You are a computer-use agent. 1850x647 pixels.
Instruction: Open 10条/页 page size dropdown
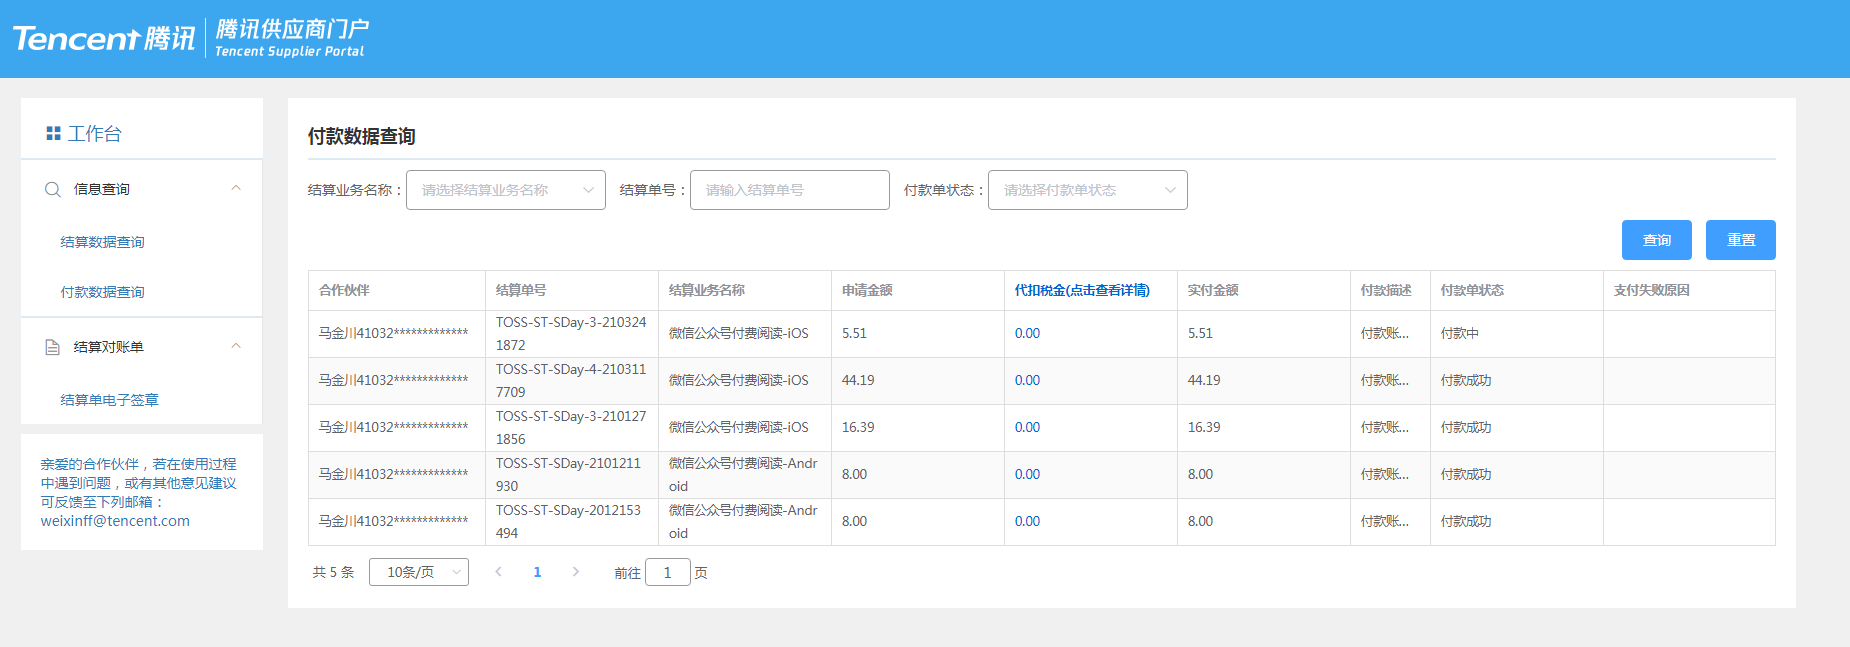pyautogui.click(x=419, y=572)
